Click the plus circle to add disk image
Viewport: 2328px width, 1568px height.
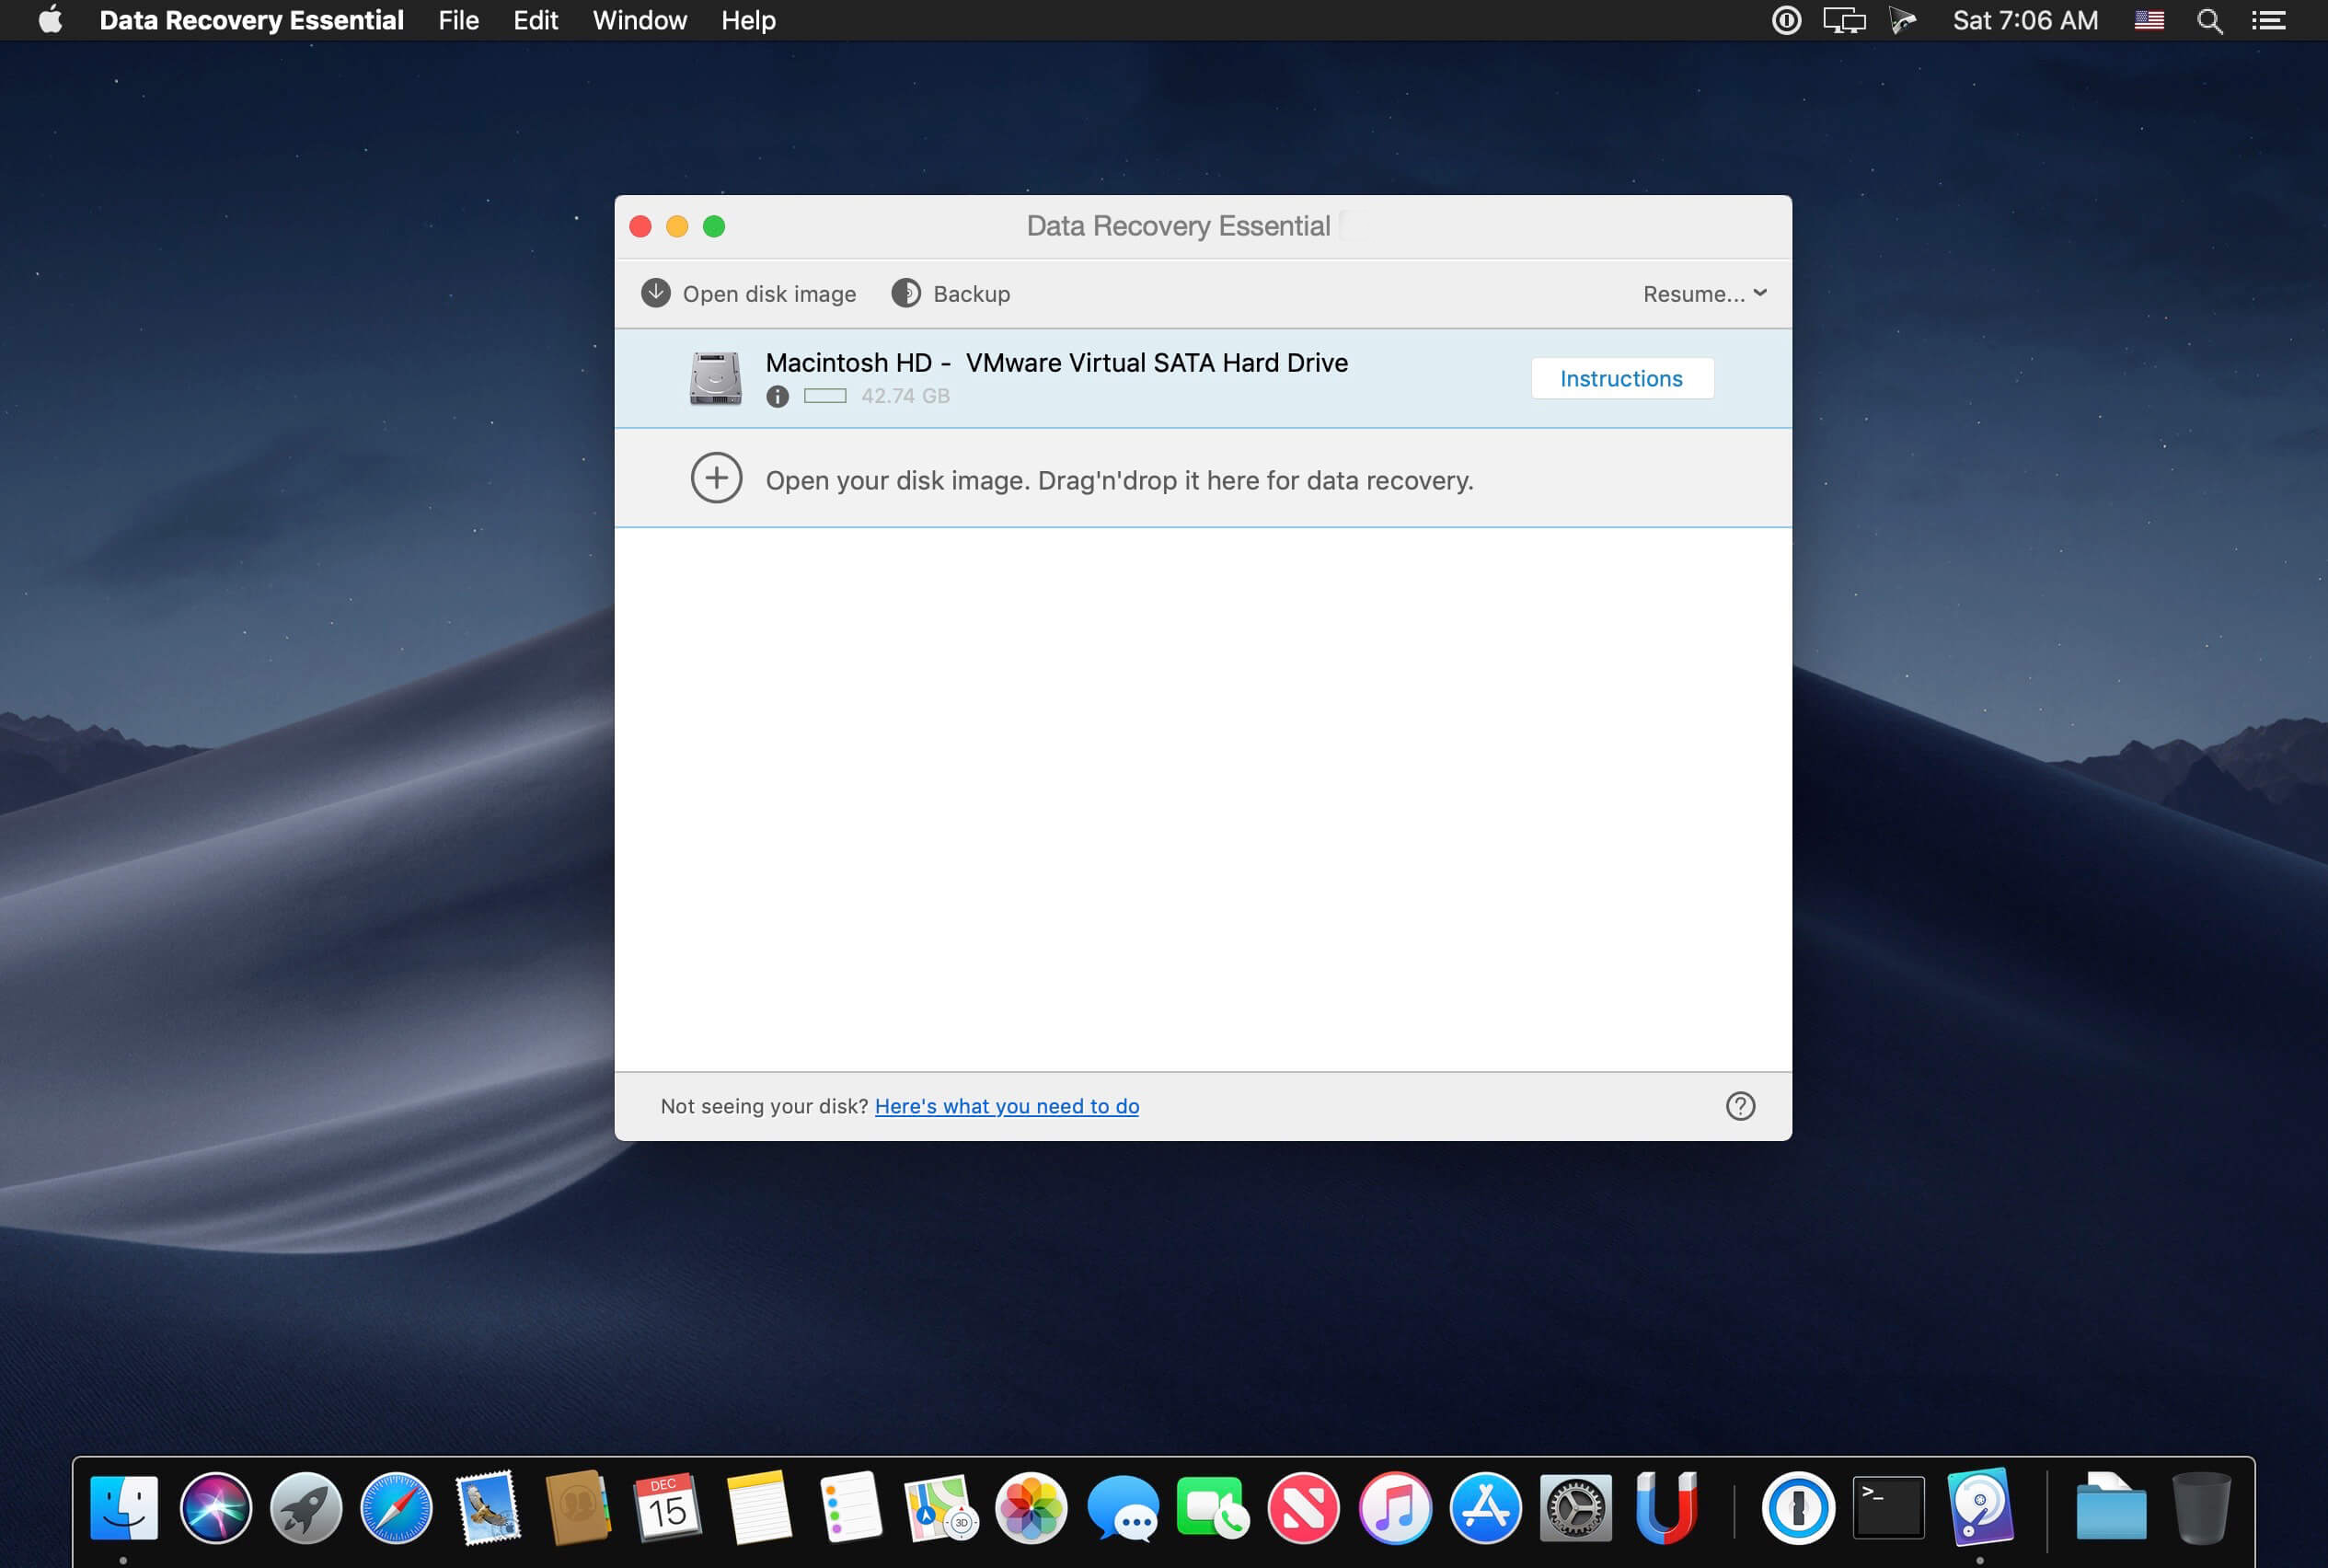(x=716, y=478)
